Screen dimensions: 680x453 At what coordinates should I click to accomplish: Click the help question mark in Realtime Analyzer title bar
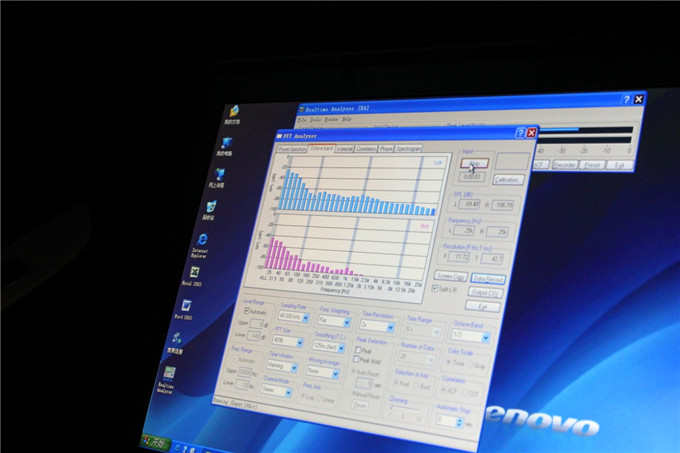coord(626,99)
